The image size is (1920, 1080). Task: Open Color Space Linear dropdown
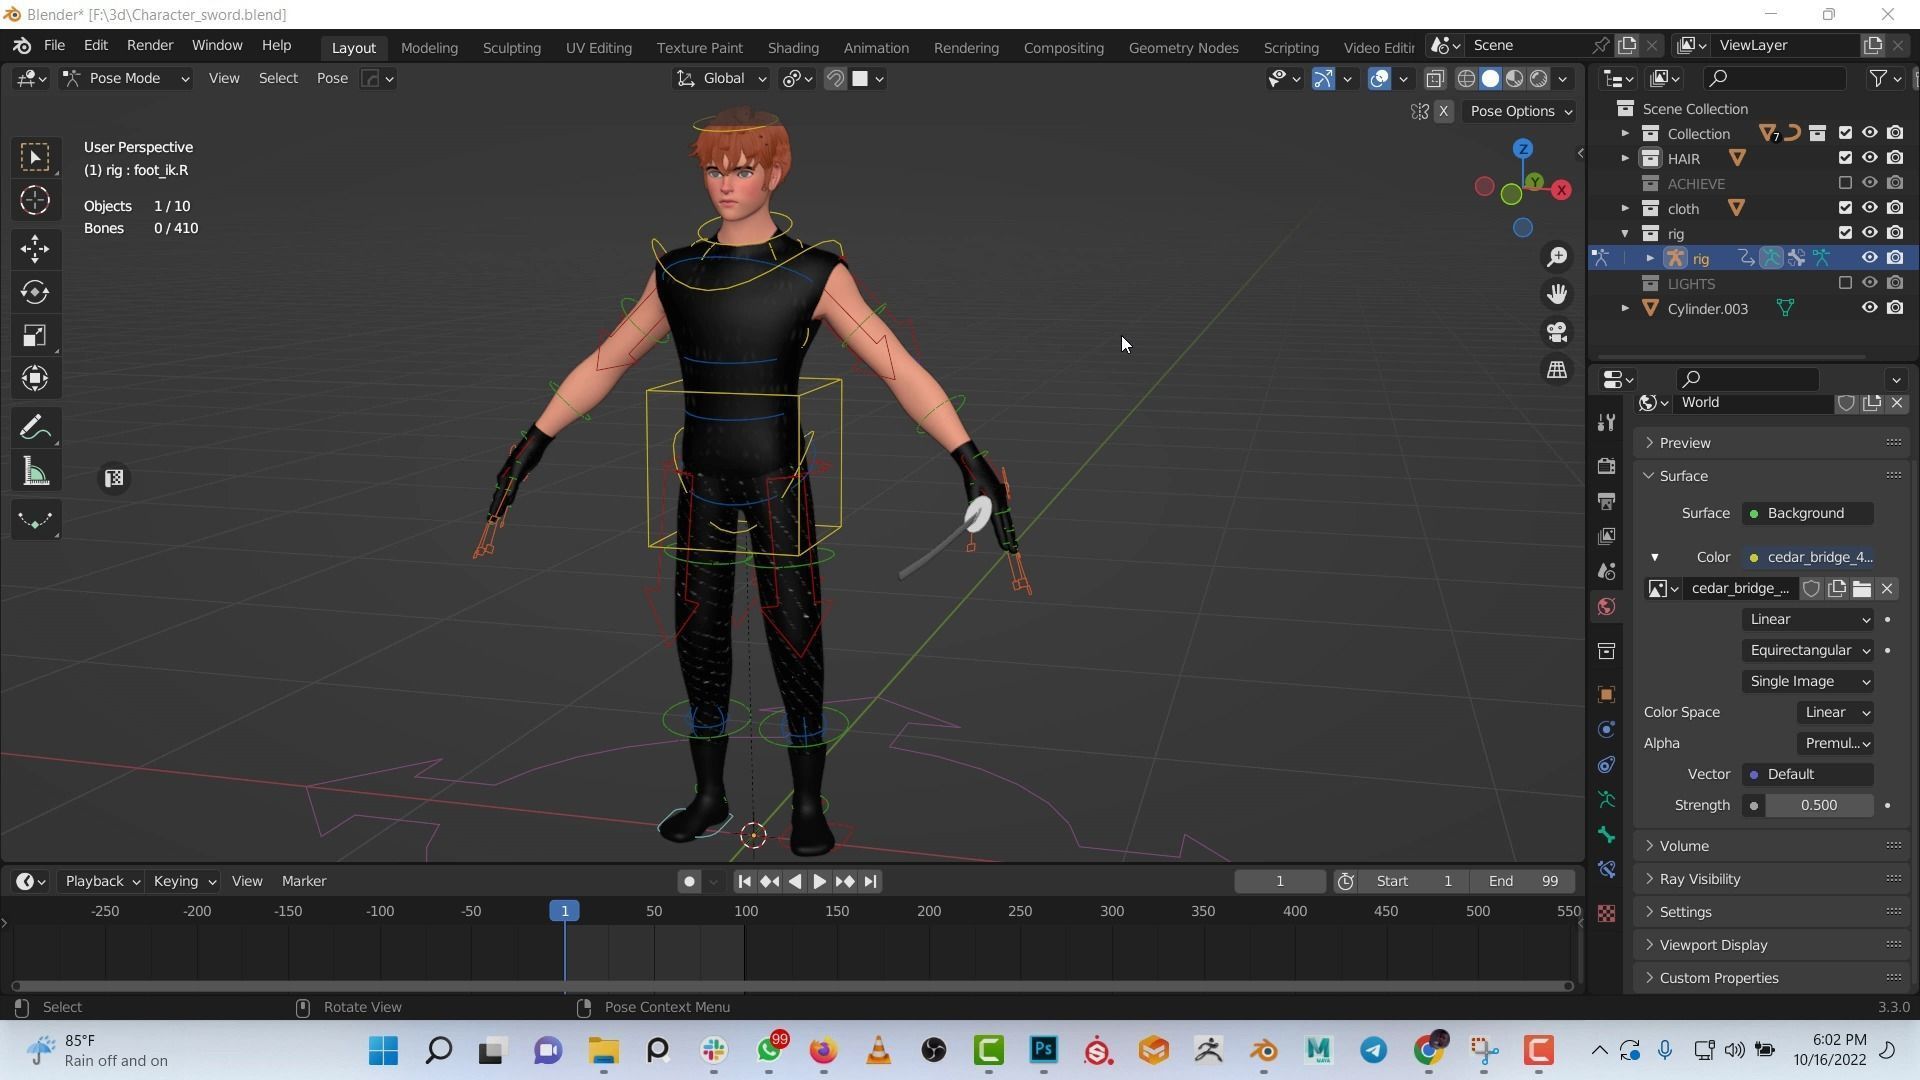coord(1835,713)
